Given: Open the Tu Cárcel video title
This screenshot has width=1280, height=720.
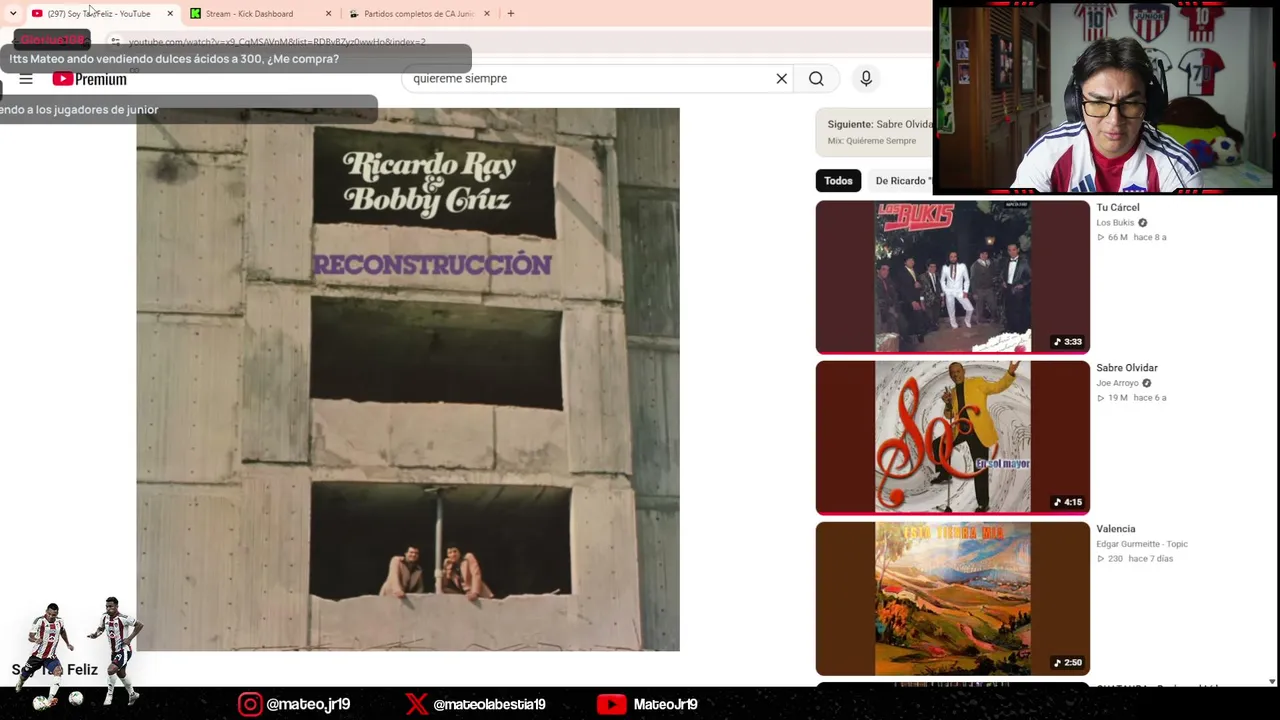Looking at the screenshot, I should click(1117, 208).
